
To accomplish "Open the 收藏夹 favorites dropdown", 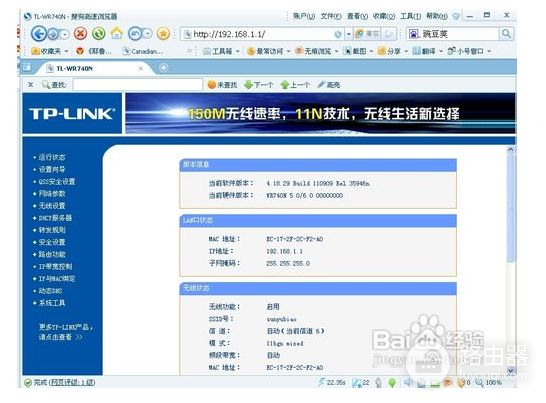I will 50,51.
